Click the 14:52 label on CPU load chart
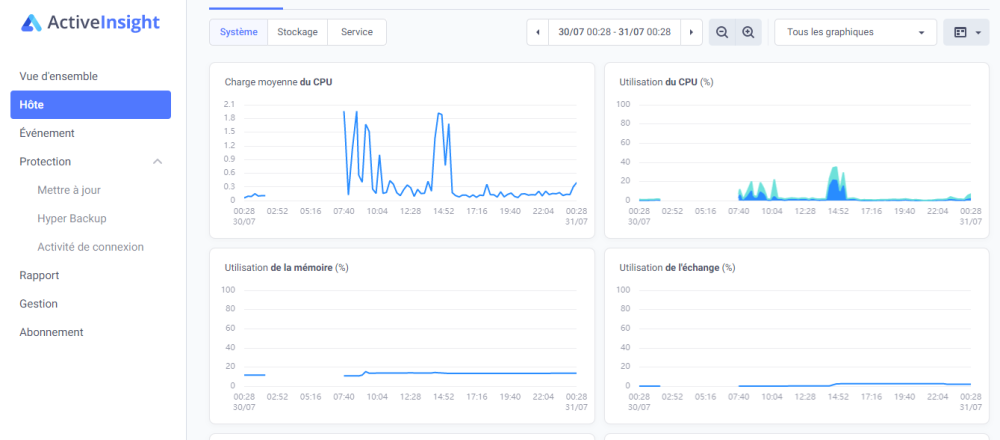1000x440 pixels. (444, 211)
